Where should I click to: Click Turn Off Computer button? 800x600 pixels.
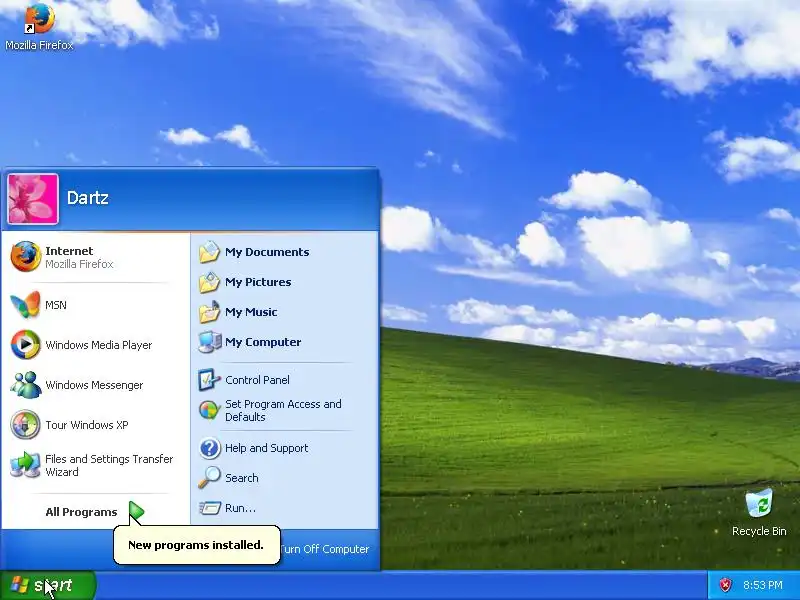coord(324,549)
